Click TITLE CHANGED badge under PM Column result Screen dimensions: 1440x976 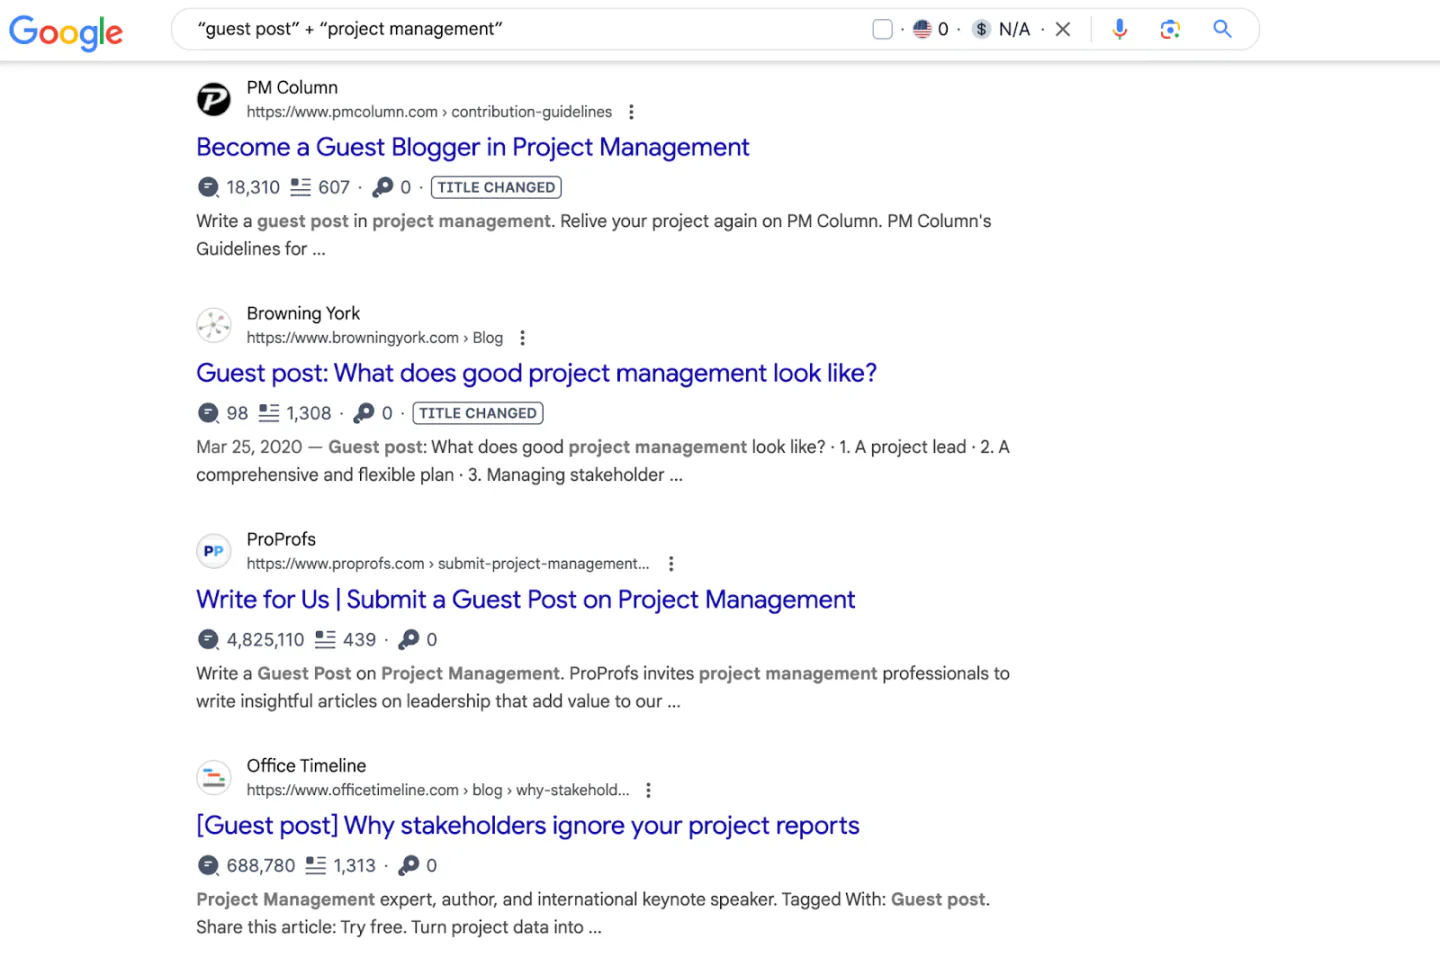click(496, 187)
